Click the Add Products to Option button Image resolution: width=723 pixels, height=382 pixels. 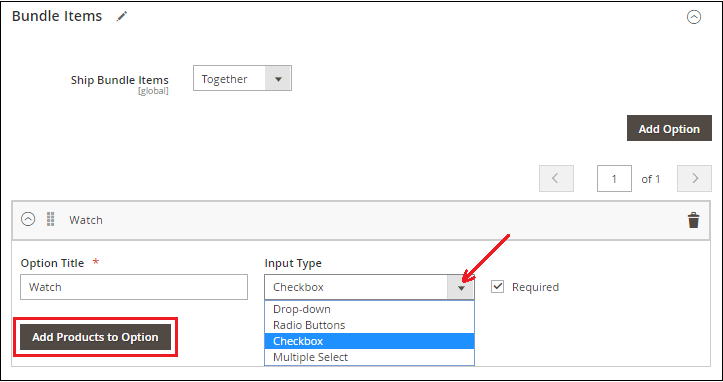(95, 337)
